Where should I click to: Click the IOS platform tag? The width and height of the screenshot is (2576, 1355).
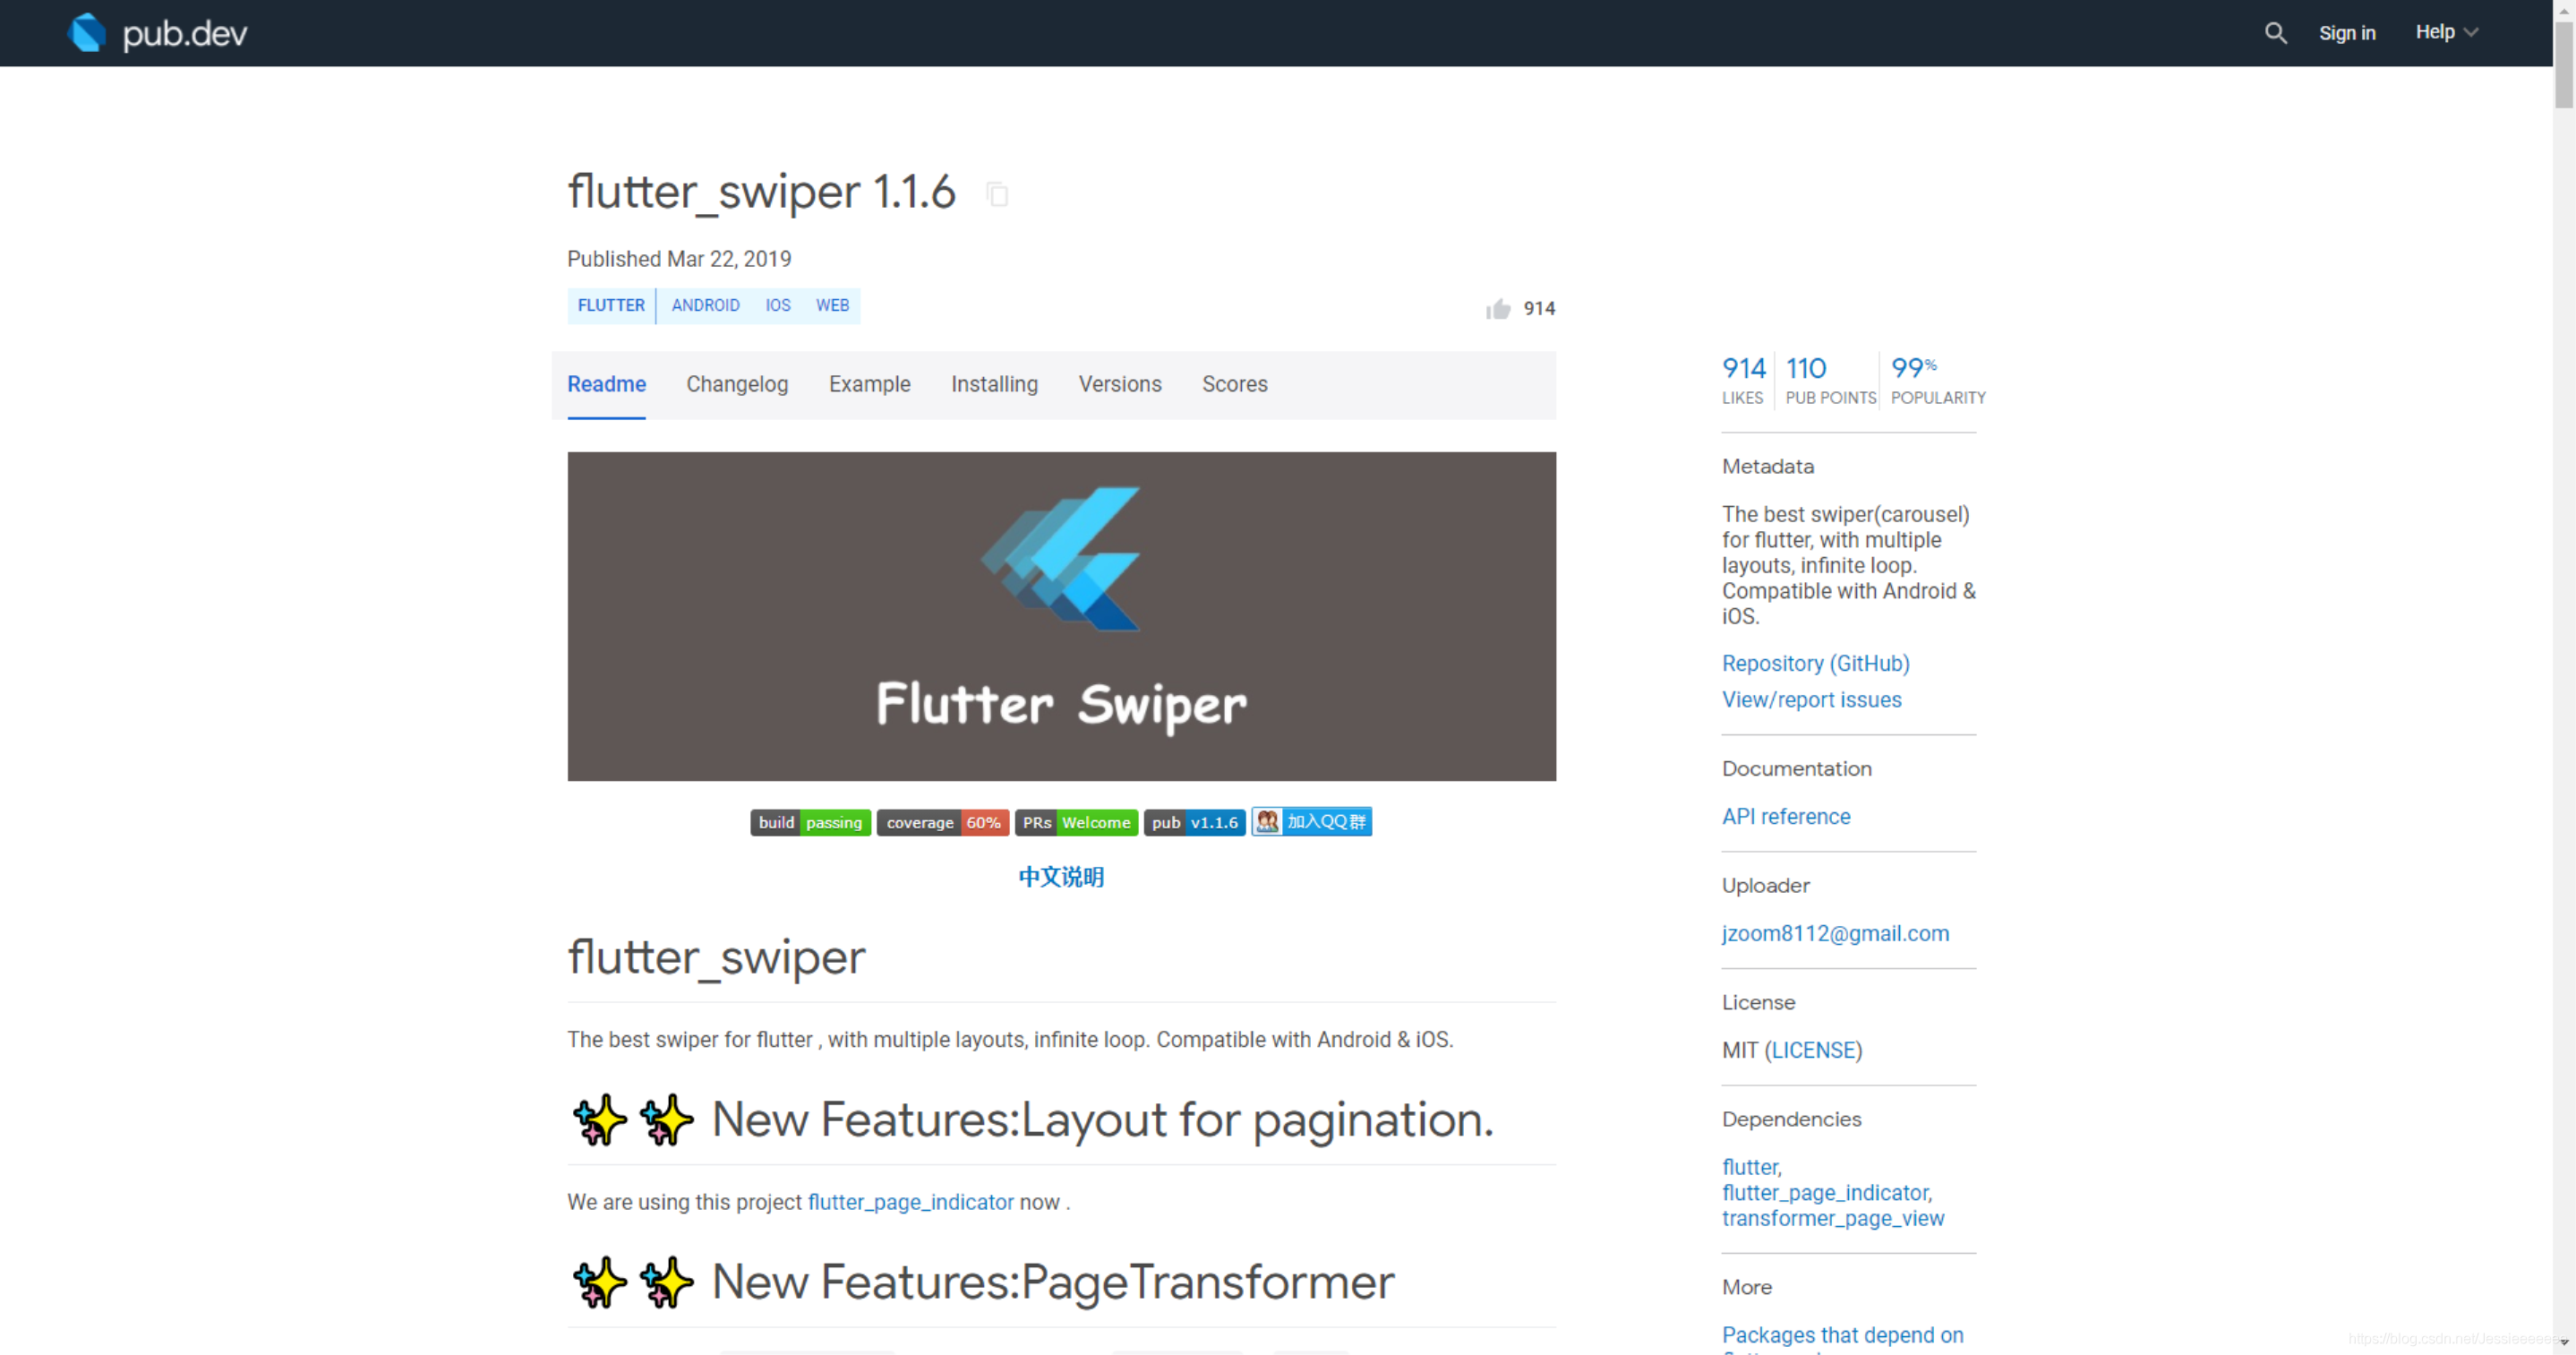tap(778, 306)
